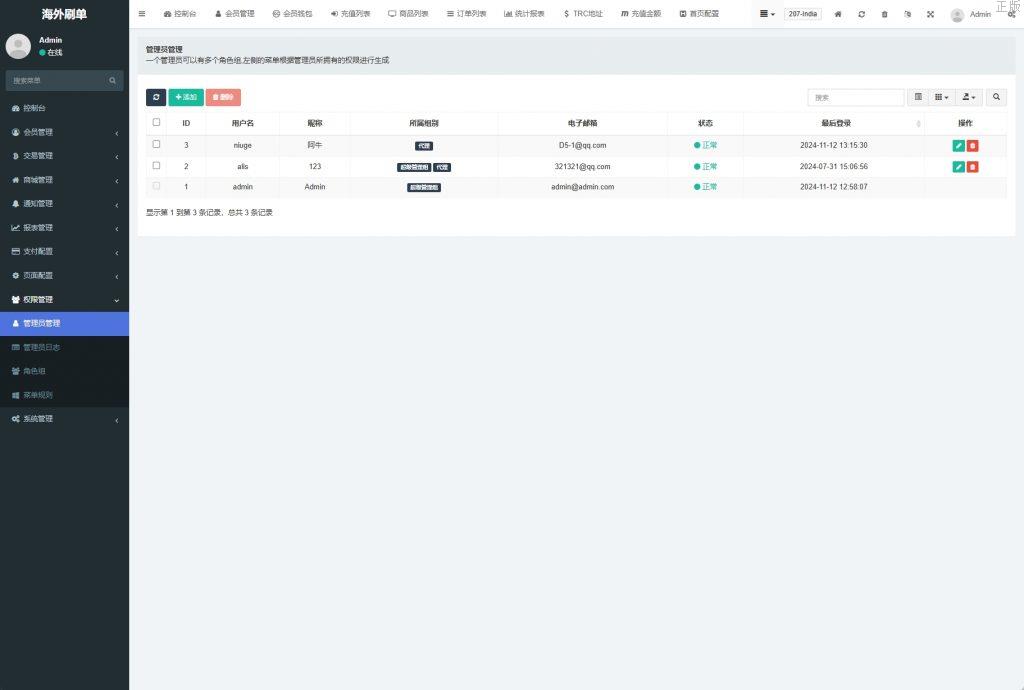Viewport: 1024px width, 690px height.
Task: Check the alis row checkbox
Action: coord(156,166)
